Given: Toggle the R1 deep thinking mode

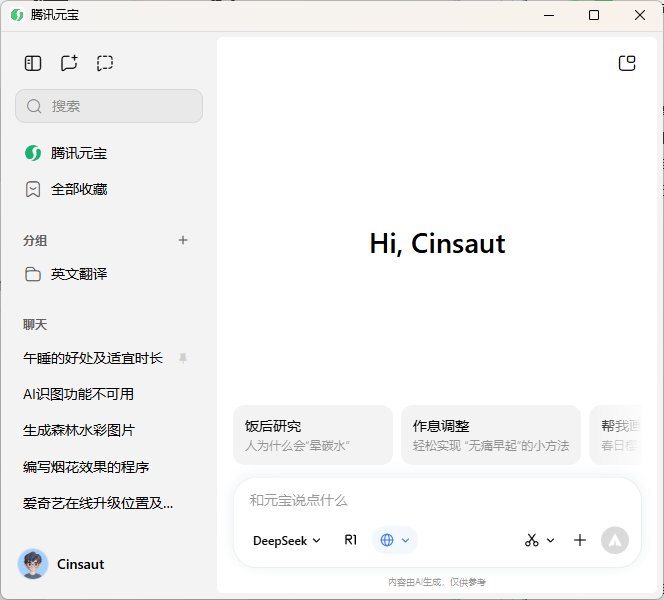Looking at the screenshot, I should 351,540.
